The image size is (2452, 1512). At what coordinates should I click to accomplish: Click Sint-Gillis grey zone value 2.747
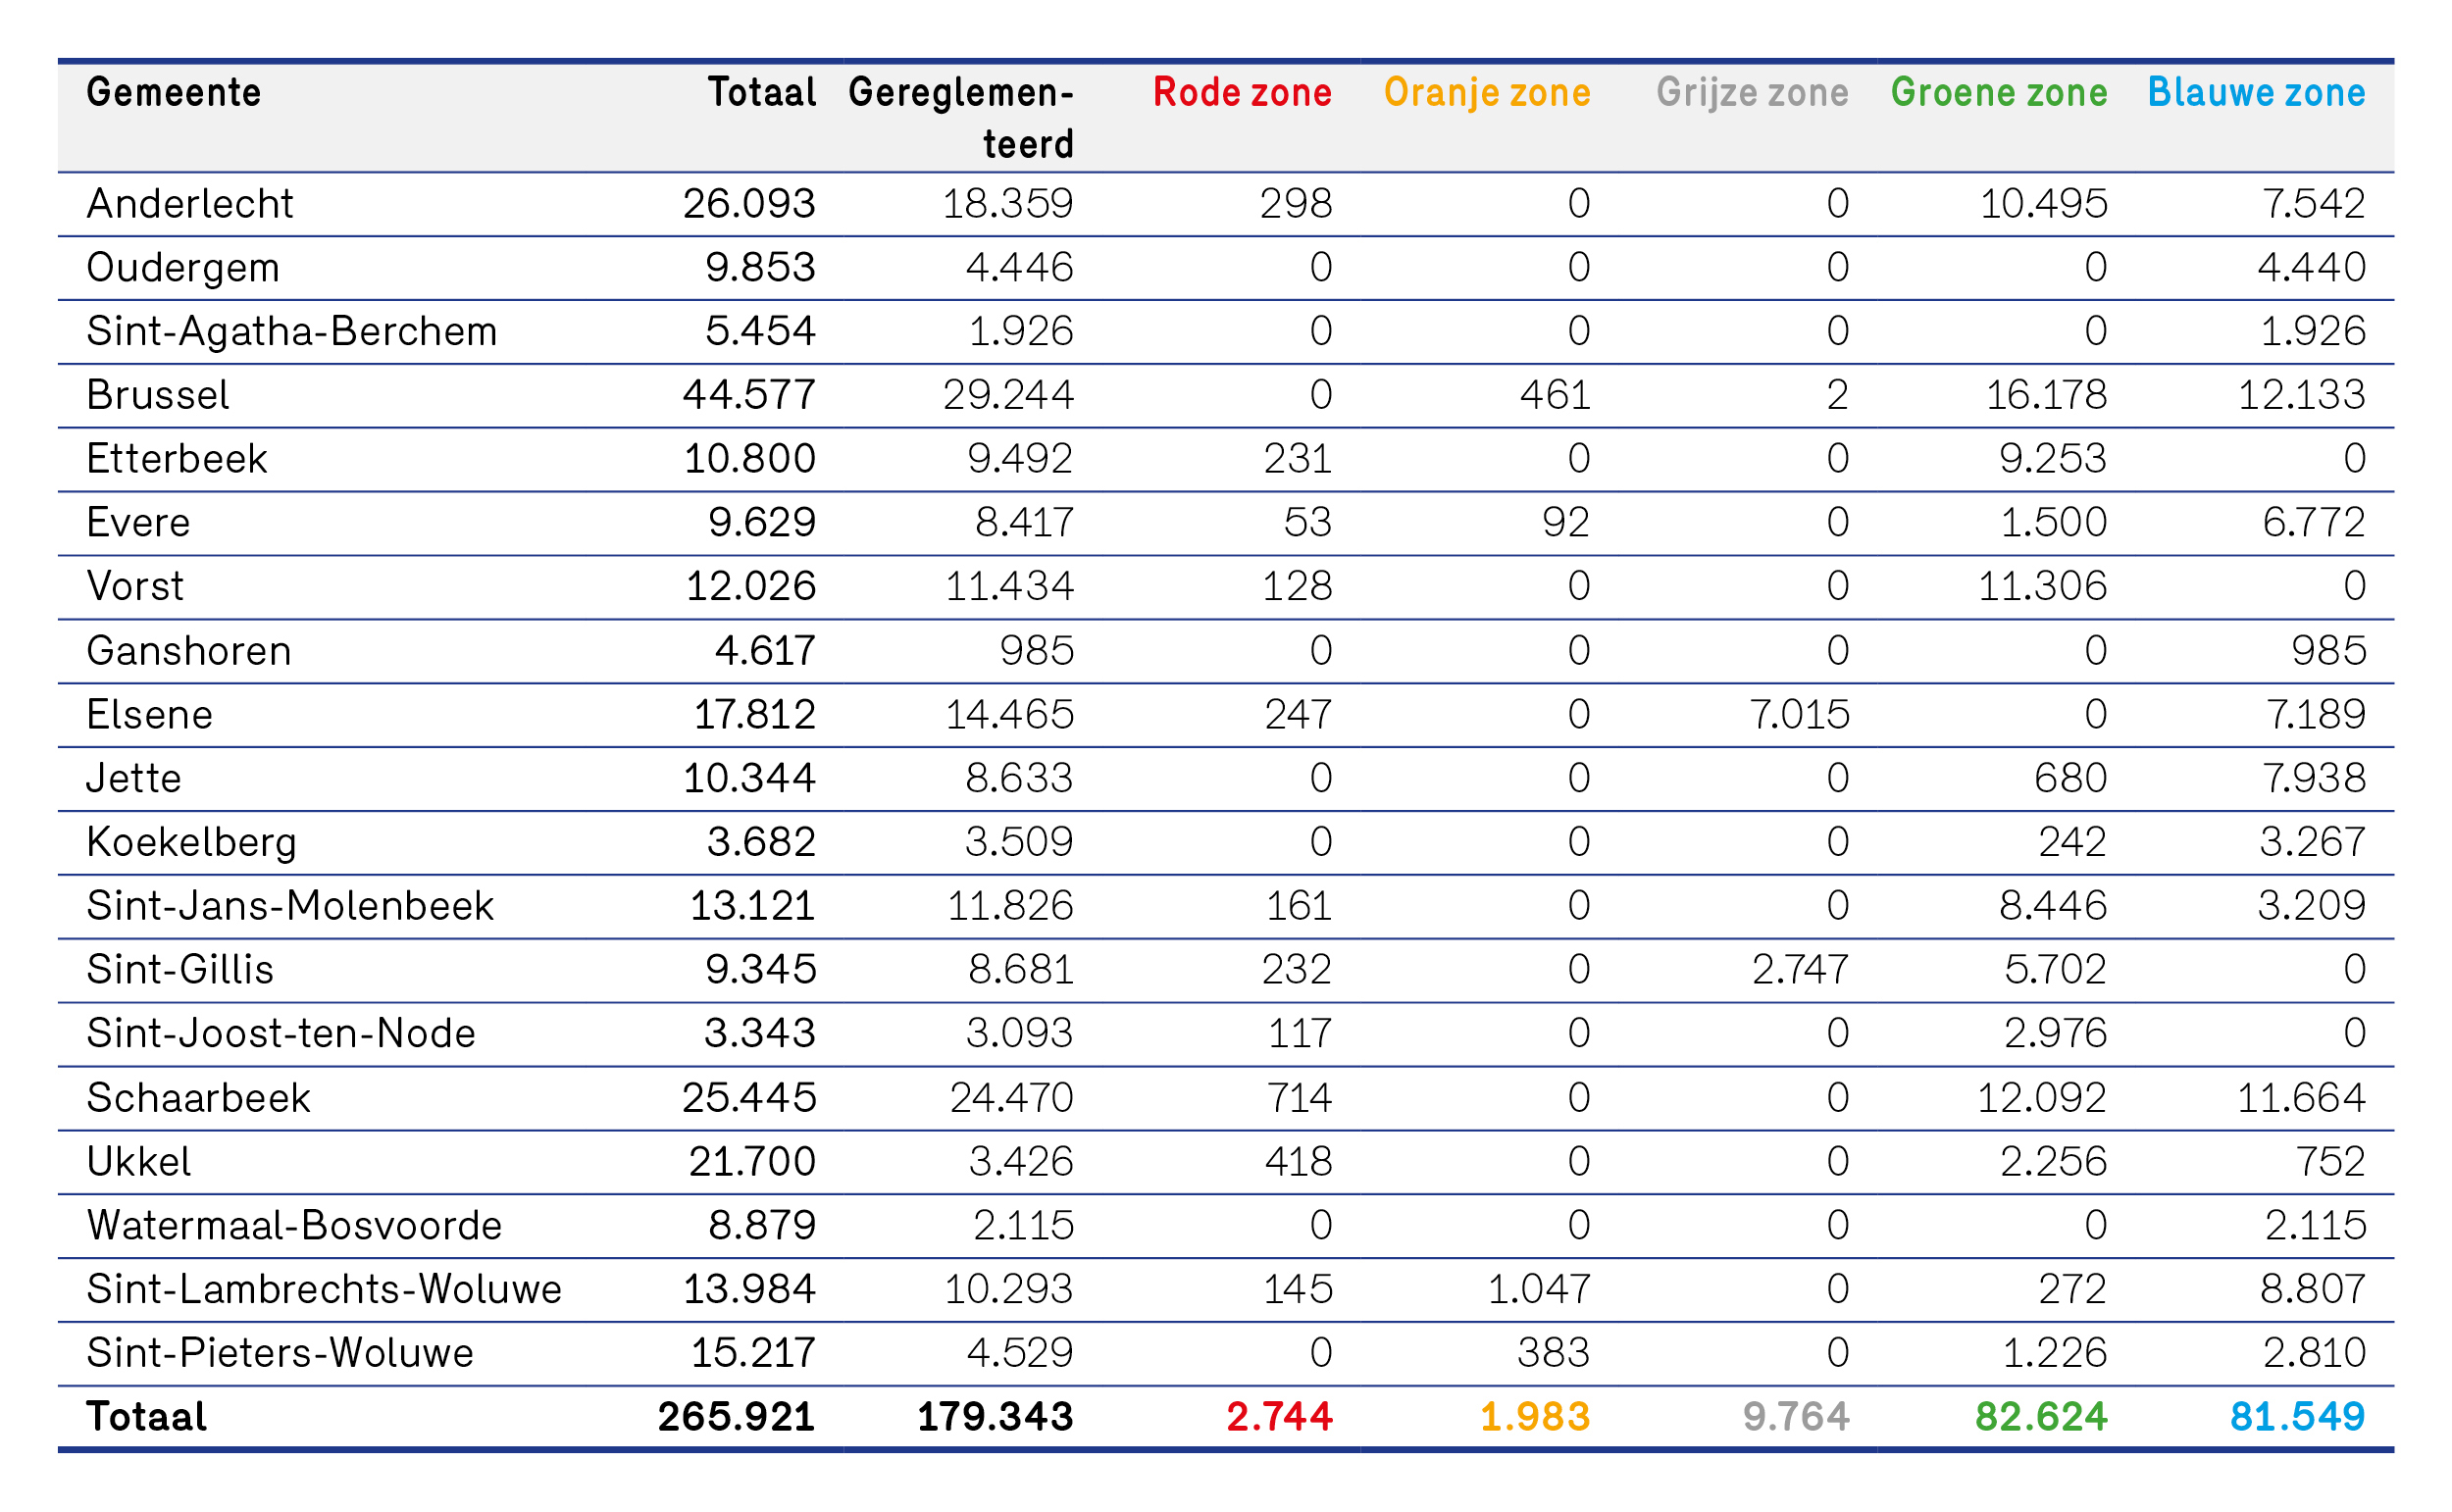coord(1800,970)
